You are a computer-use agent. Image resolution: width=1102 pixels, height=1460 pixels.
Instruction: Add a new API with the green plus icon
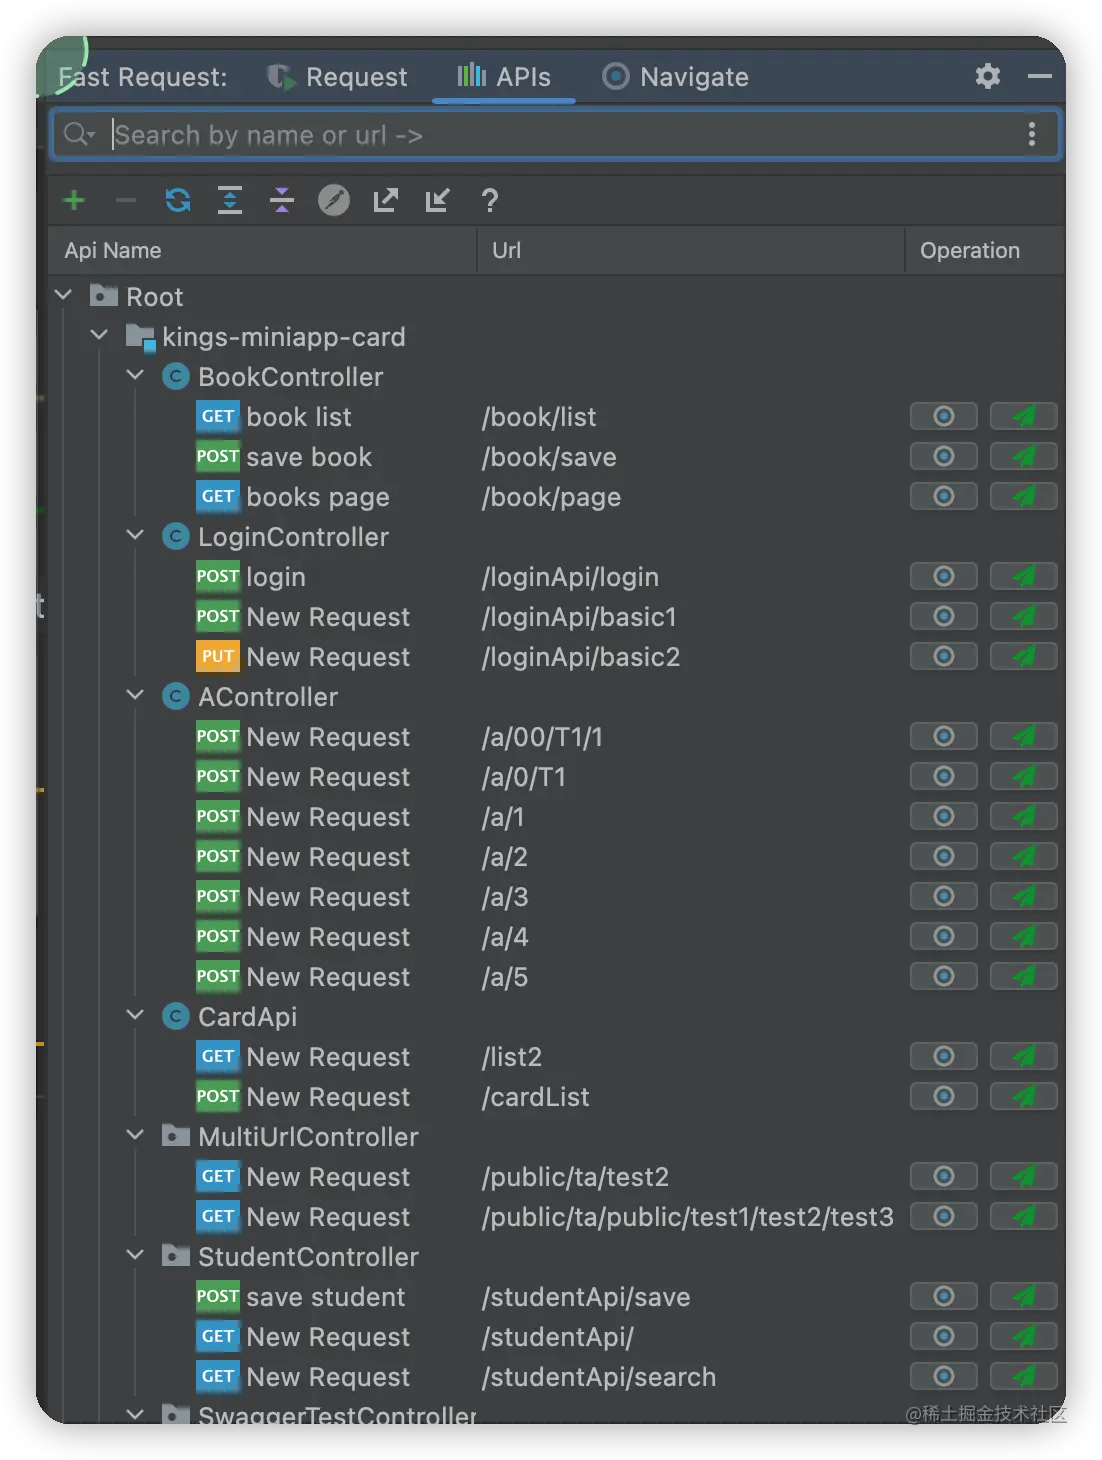74,200
